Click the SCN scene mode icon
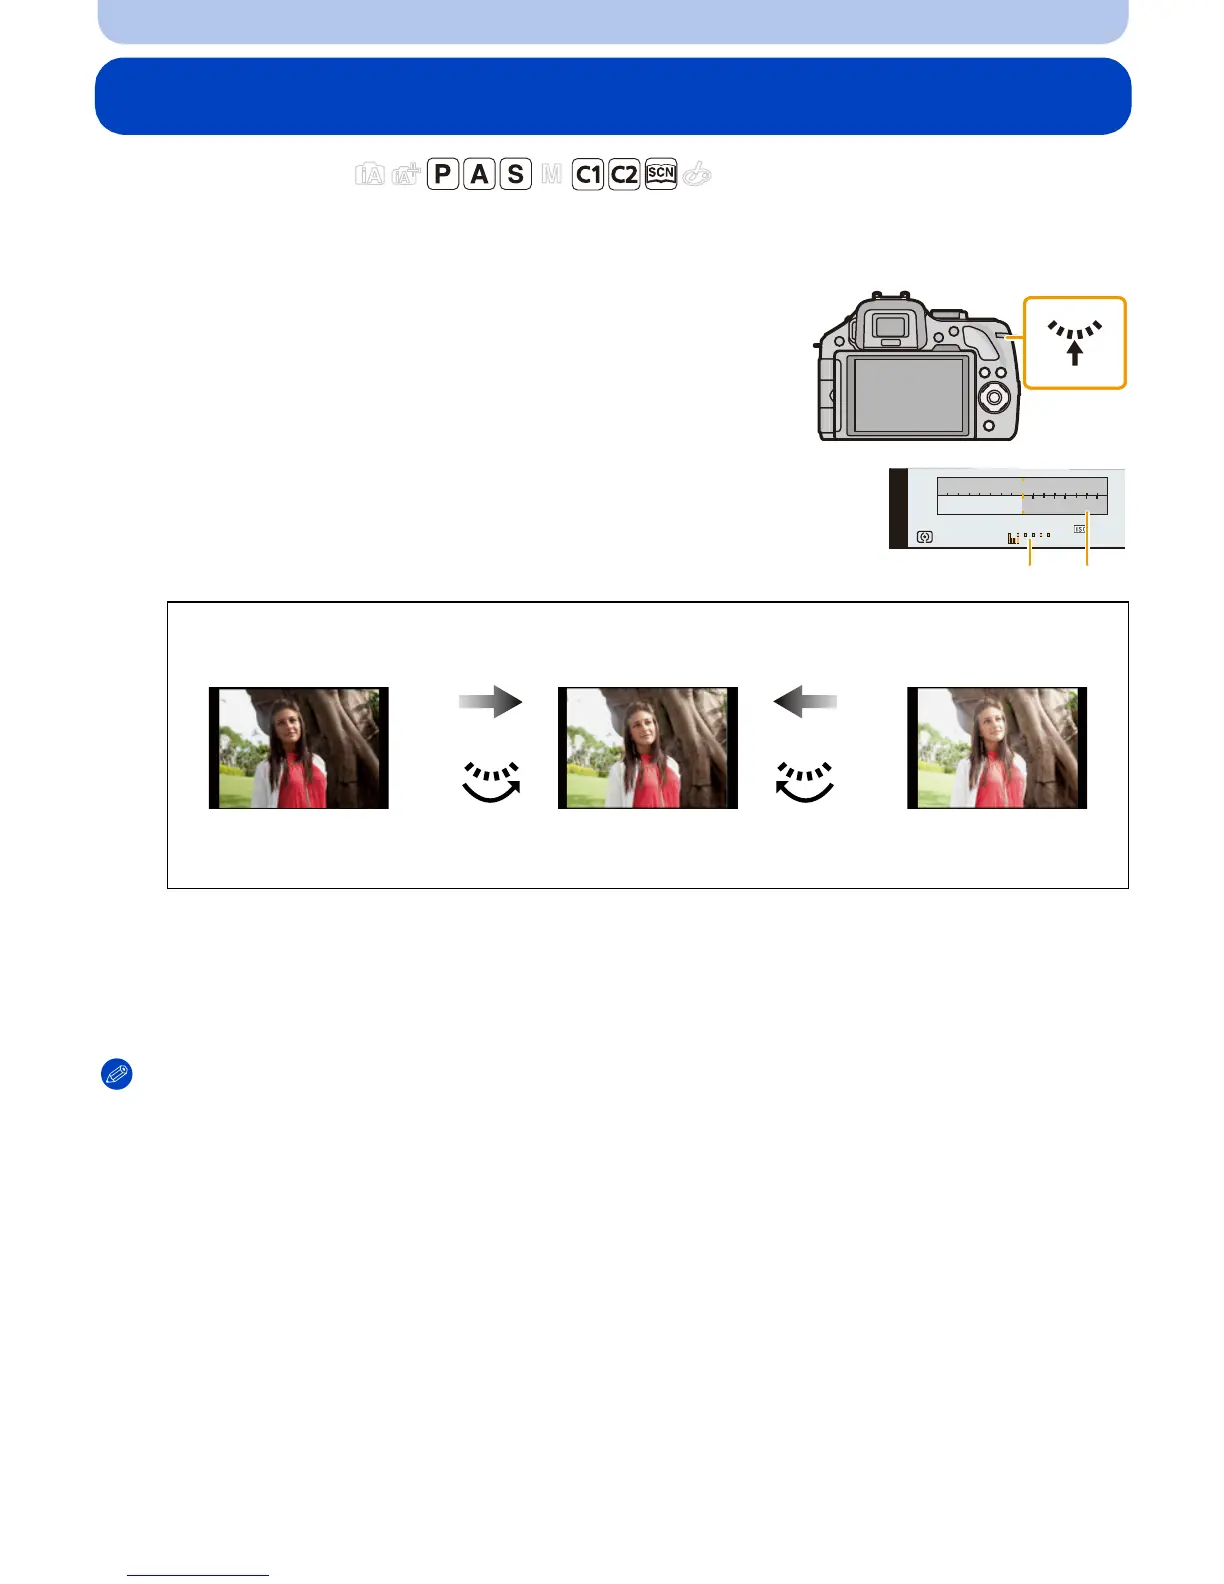Screen dimensions: 1224x1584 (661, 173)
